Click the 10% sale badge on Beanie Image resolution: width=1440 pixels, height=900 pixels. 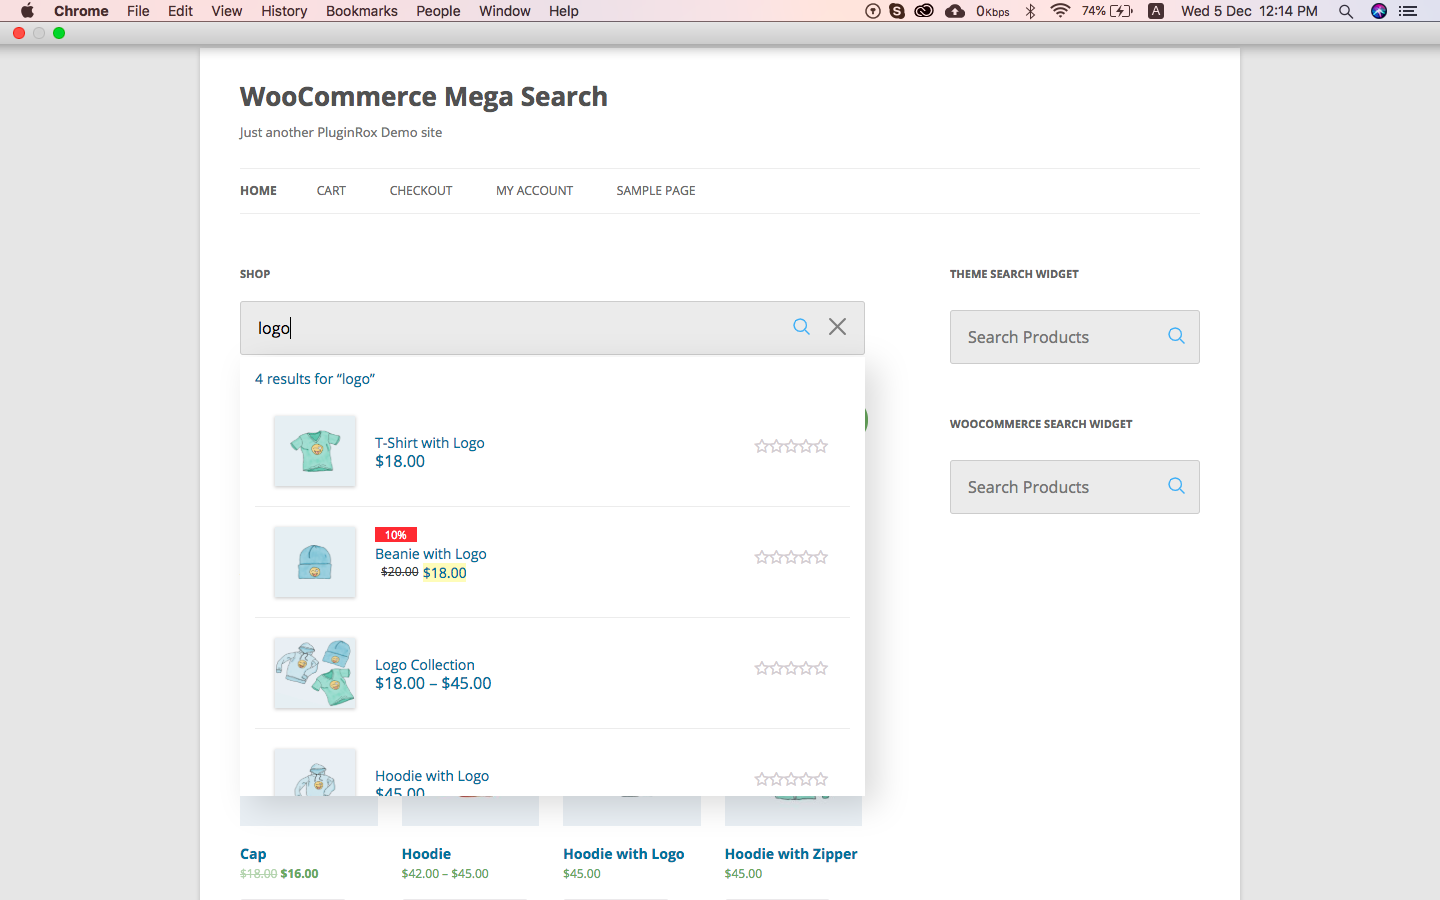(396, 535)
